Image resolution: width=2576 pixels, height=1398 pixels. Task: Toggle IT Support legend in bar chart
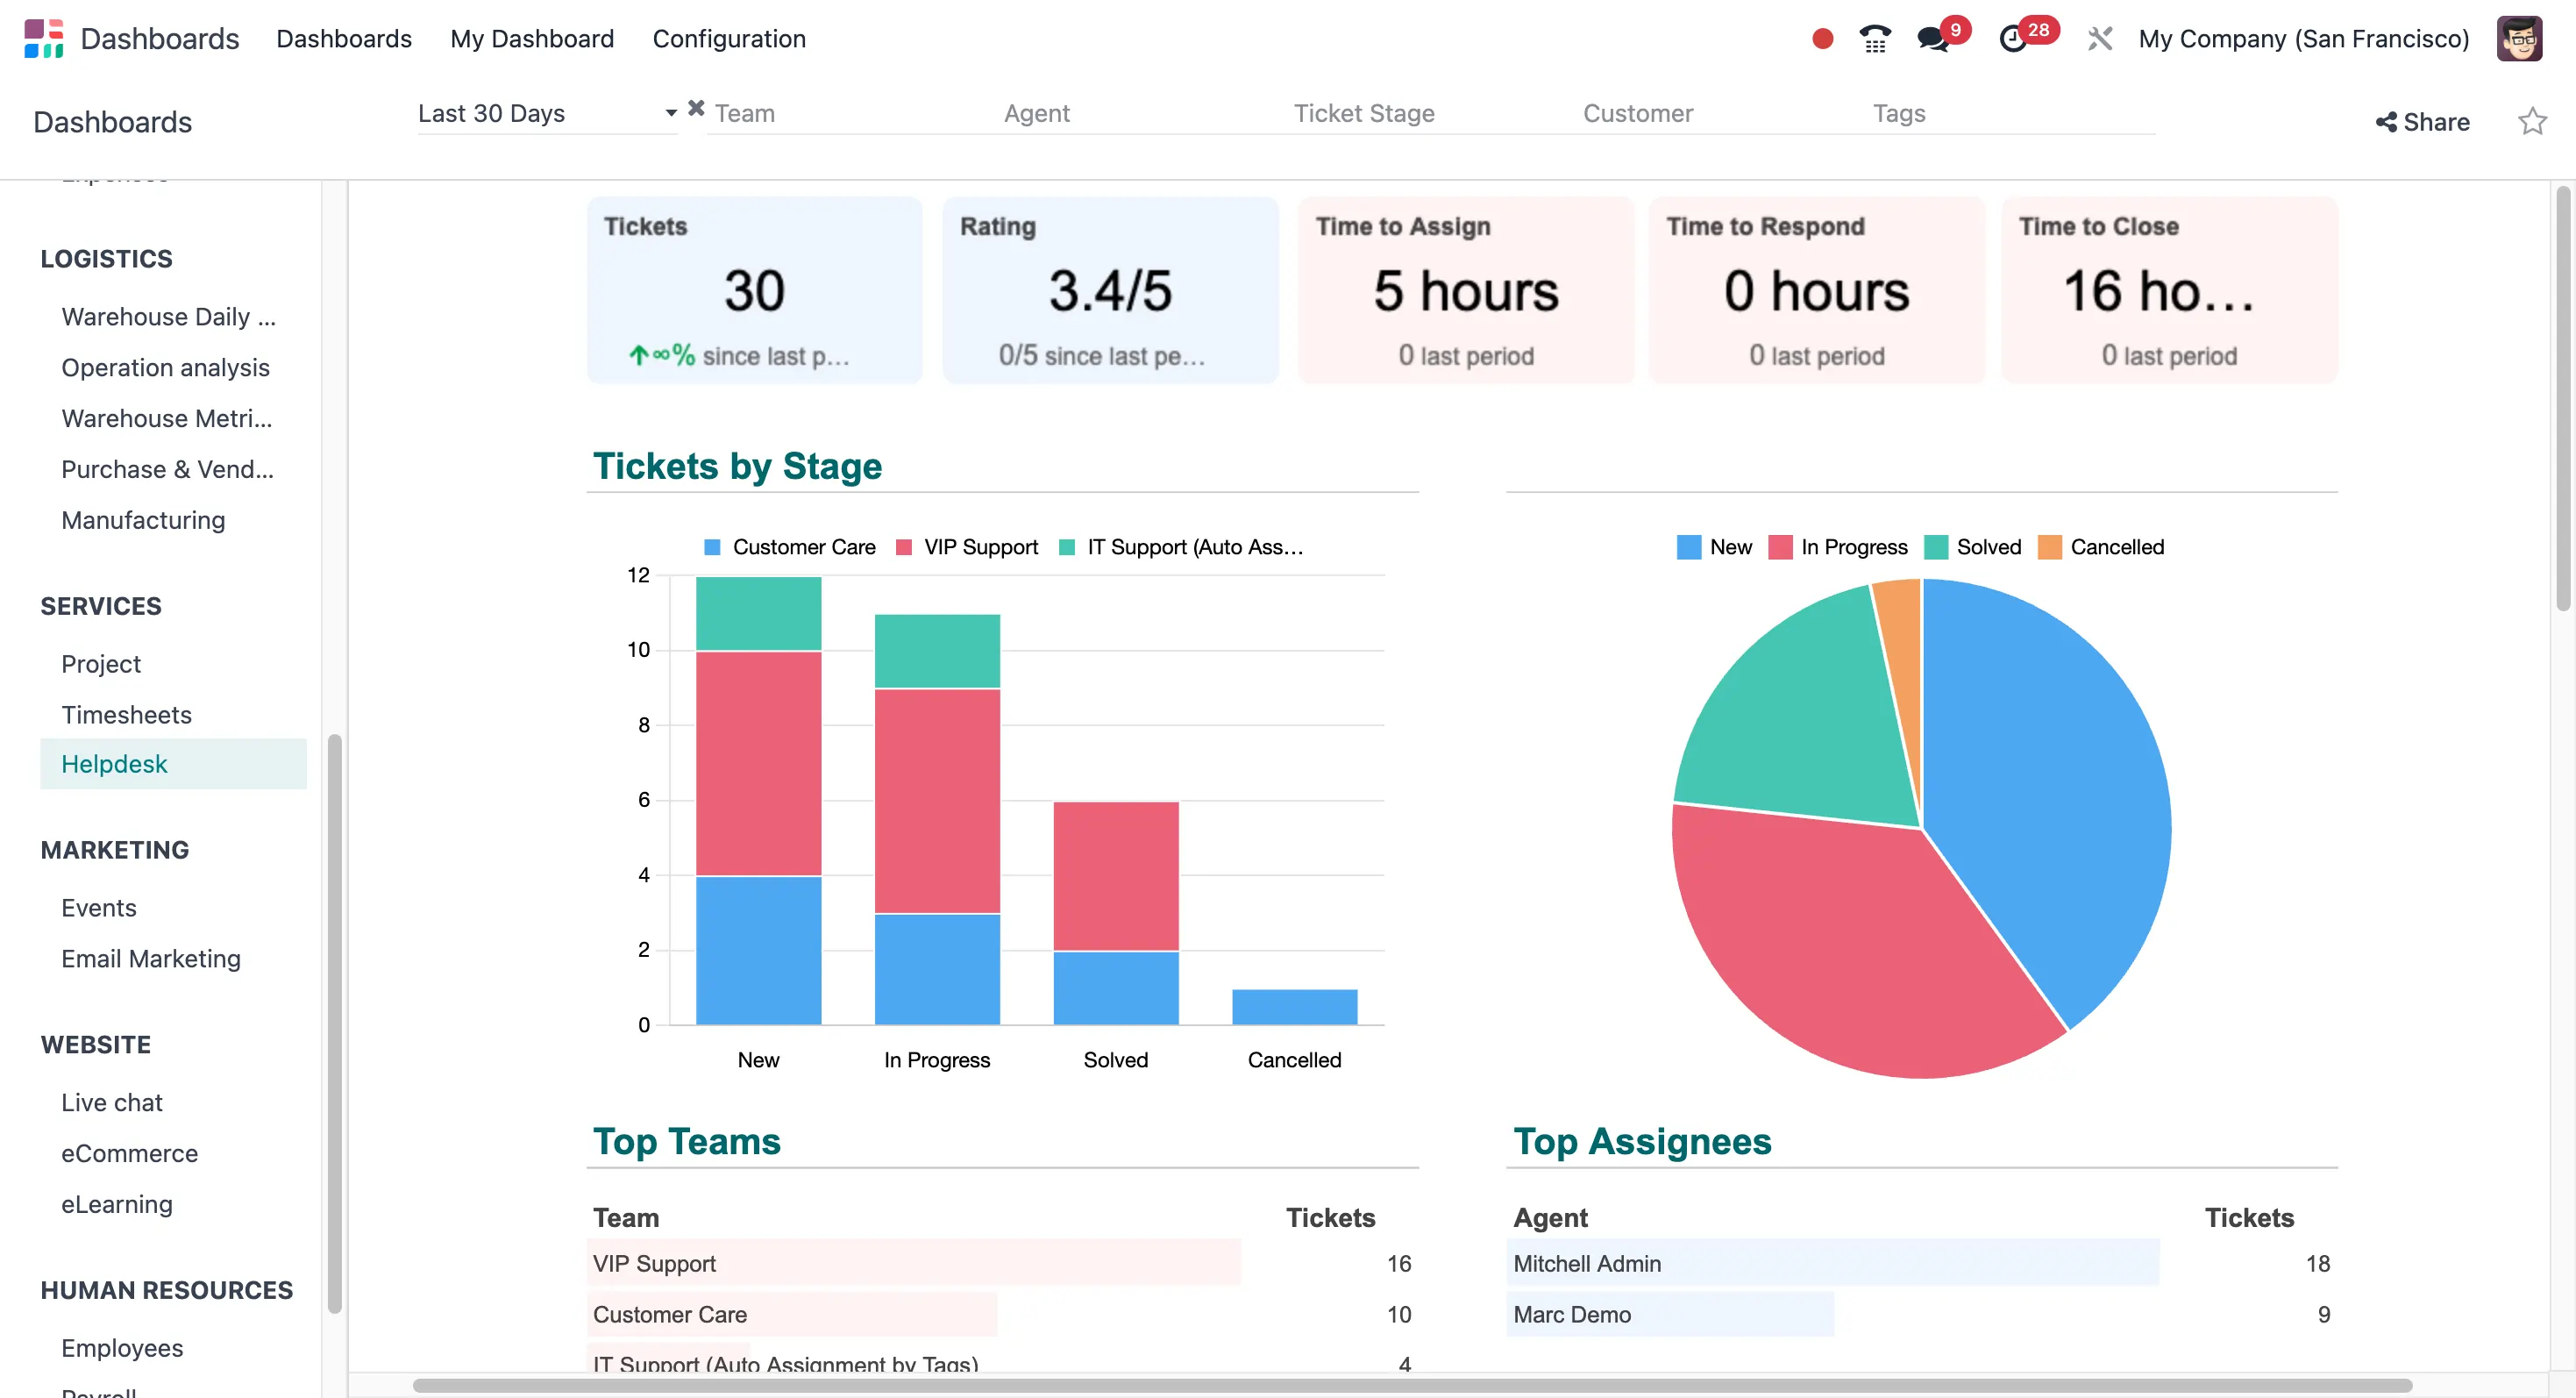click(x=1181, y=547)
